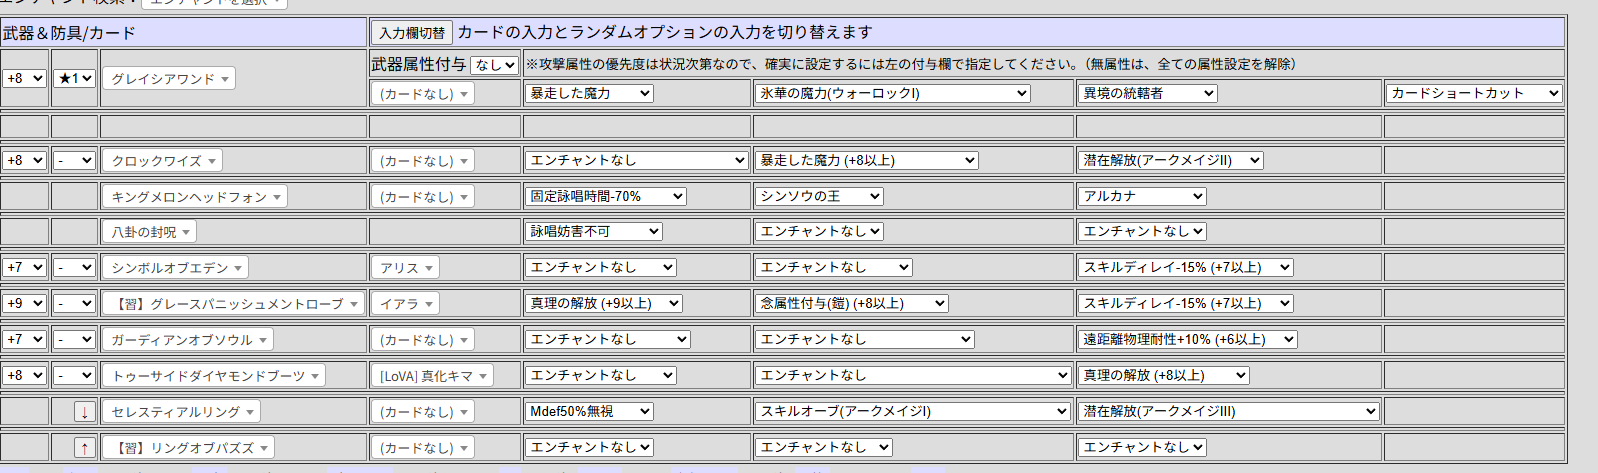Open the 氷華の魔力(ウォーロック) enchant dropdown
Screen dimensions: 1598x473
coord(892,93)
